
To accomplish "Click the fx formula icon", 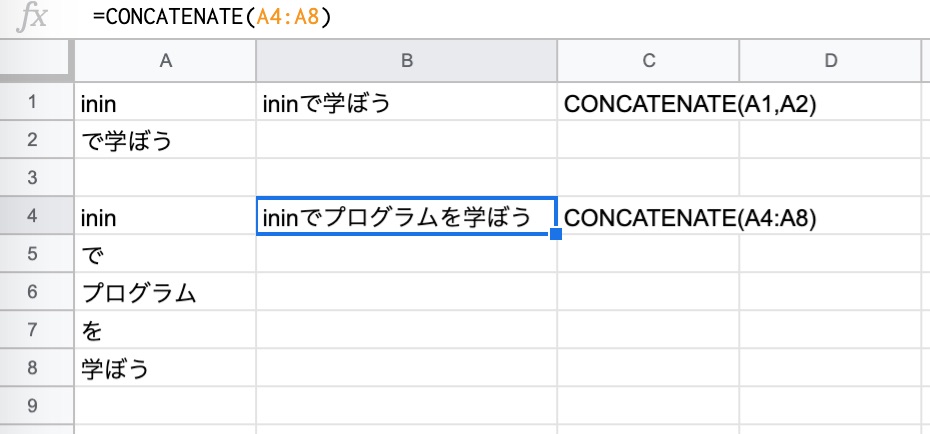I will click(x=31, y=18).
